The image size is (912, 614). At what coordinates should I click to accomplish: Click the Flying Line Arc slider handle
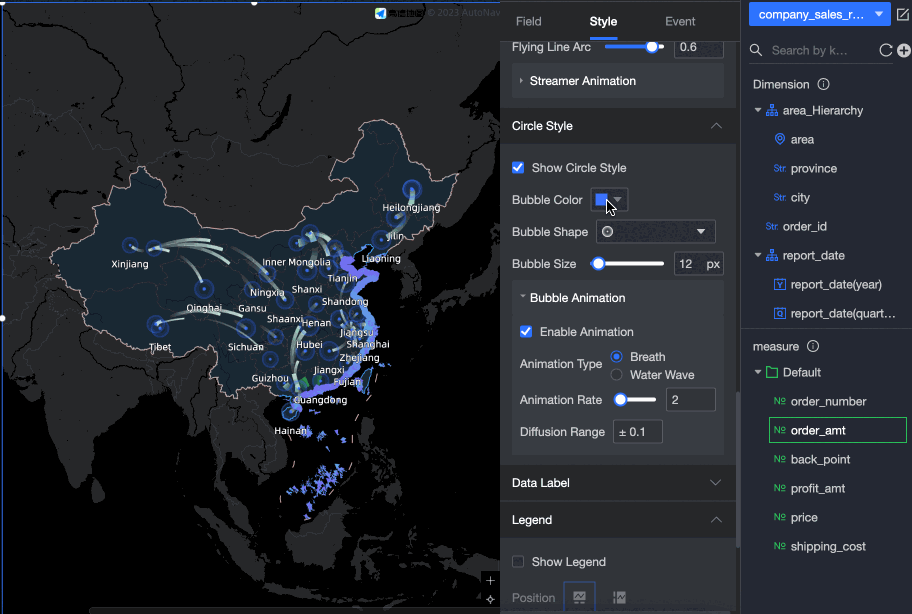pyautogui.click(x=652, y=47)
